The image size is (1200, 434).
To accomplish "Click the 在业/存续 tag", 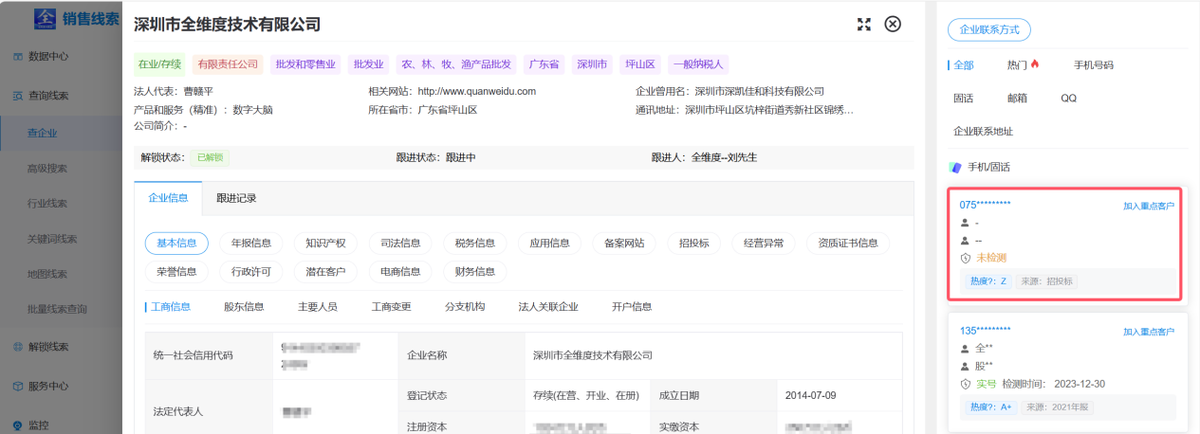I will coord(159,64).
